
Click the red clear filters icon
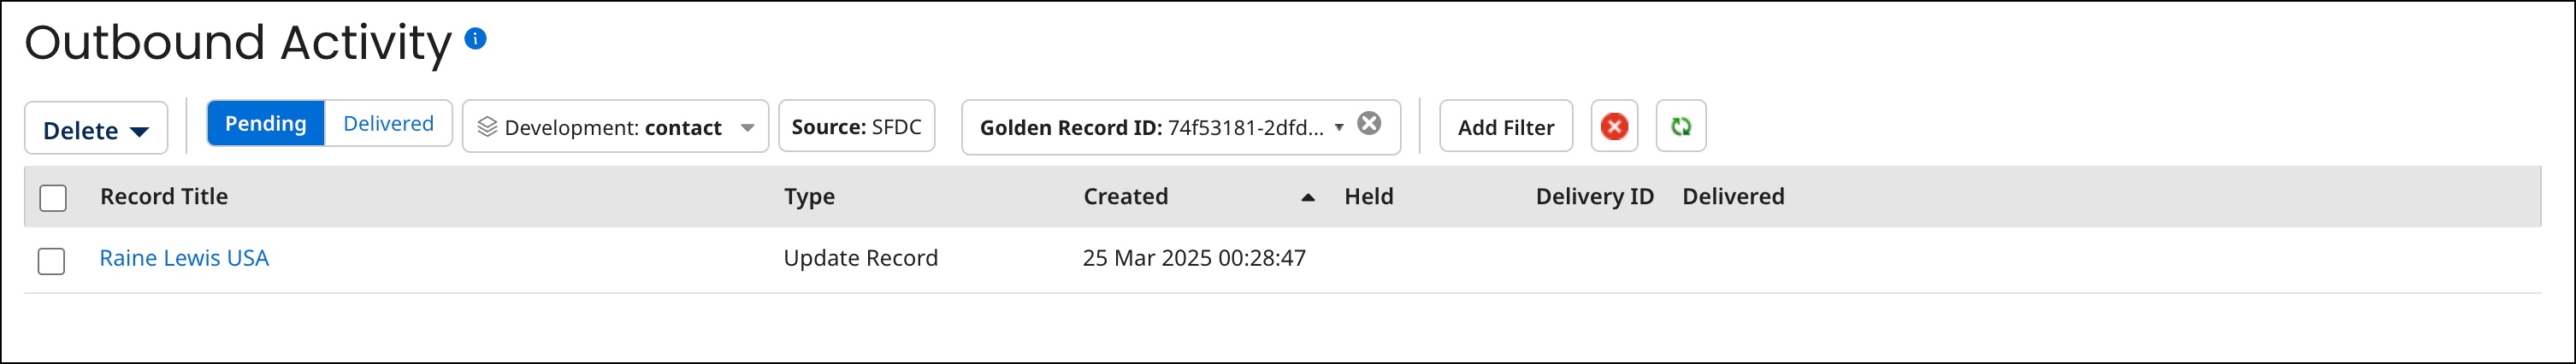(1614, 127)
